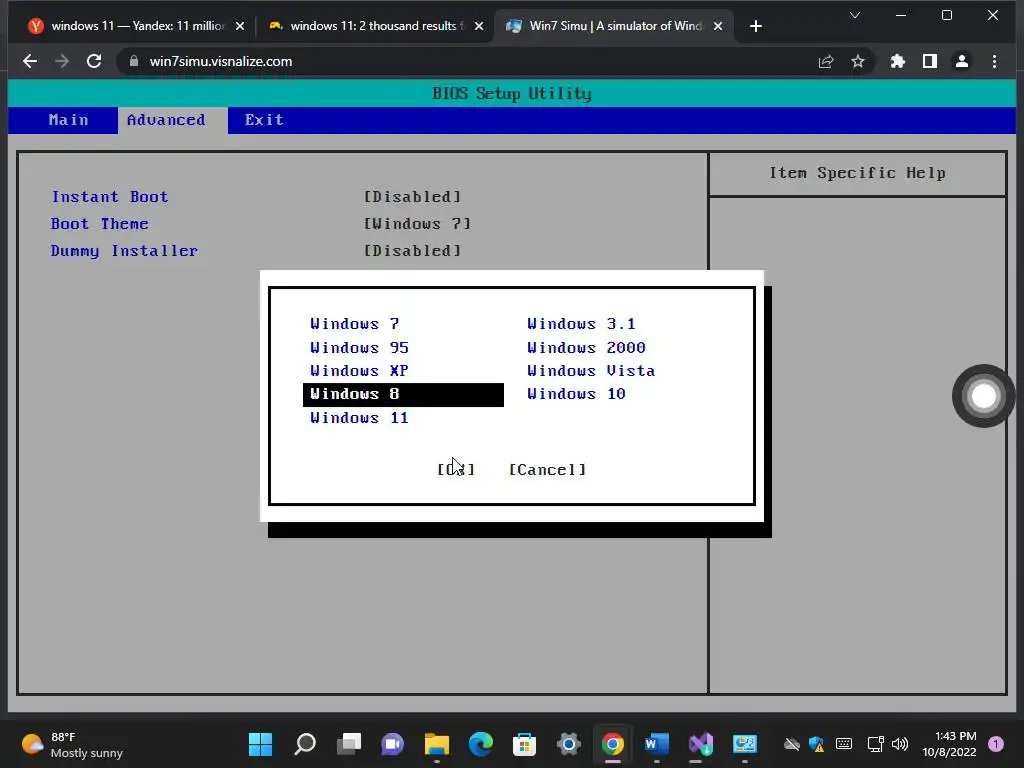Switch to Chrome on the taskbar

point(613,744)
